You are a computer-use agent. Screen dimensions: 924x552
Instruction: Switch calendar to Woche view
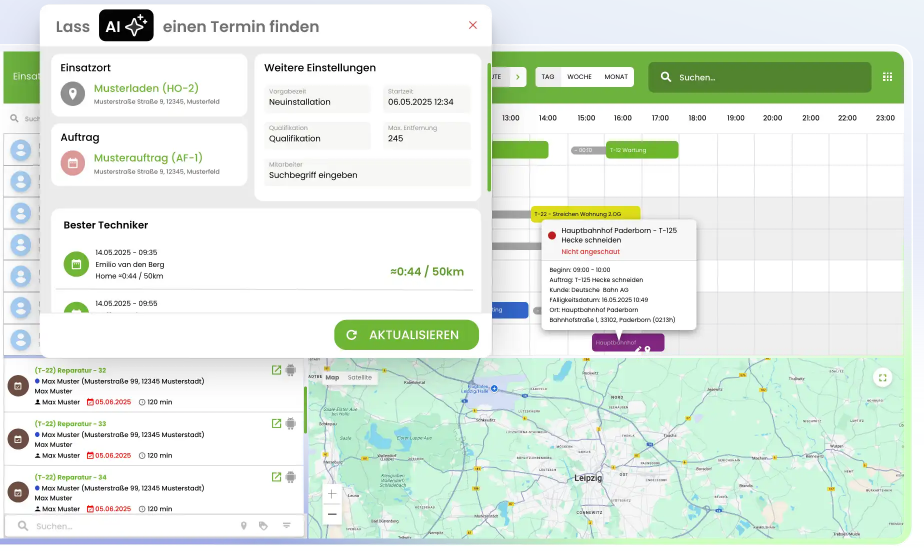579,77
